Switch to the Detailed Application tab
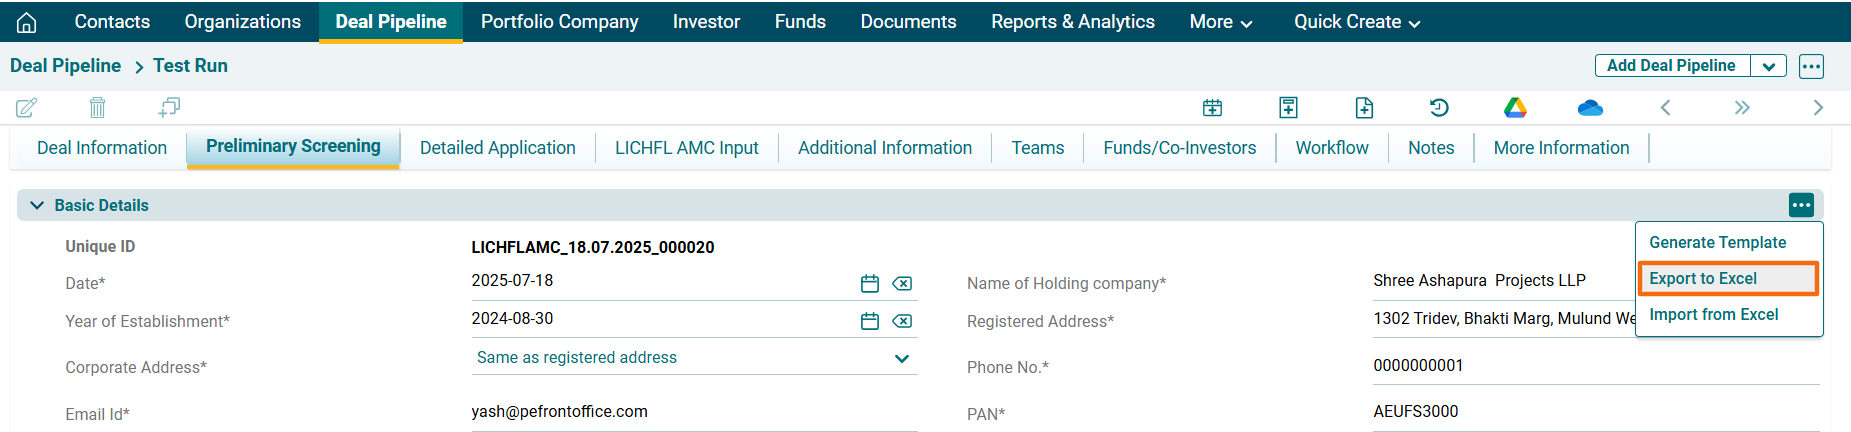The width and height of the screenshot is (1851, 432). pyautogui.click(x=497, y=148)
